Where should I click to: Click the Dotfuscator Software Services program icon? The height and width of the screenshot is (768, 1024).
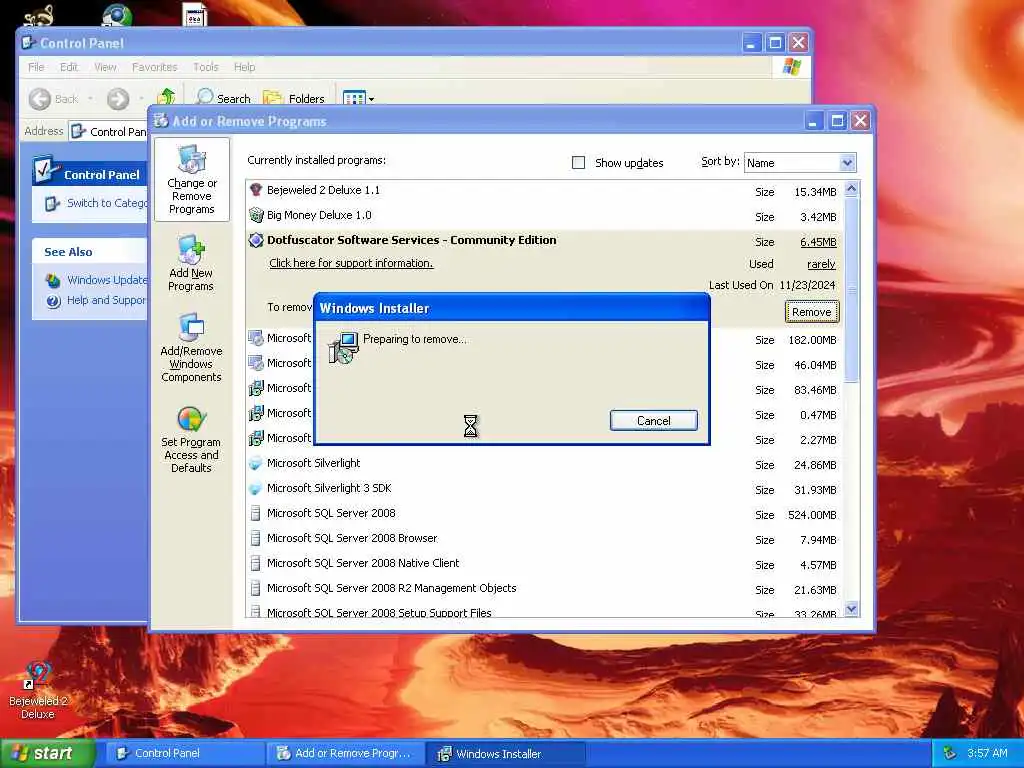tap(256, 240)
